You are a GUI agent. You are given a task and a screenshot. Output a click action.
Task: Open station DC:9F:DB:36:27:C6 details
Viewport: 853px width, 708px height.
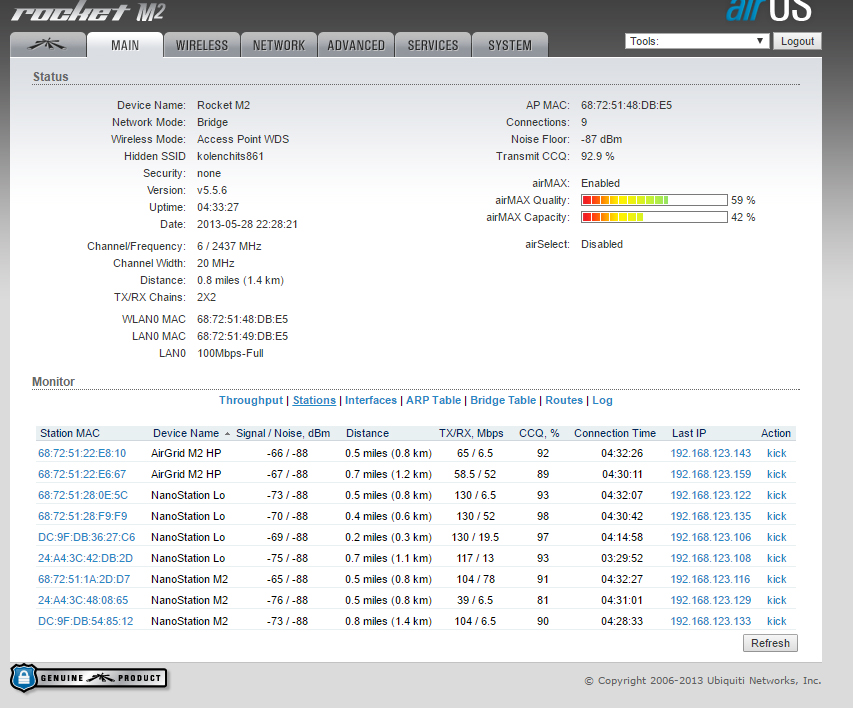[x=86, y=538]
